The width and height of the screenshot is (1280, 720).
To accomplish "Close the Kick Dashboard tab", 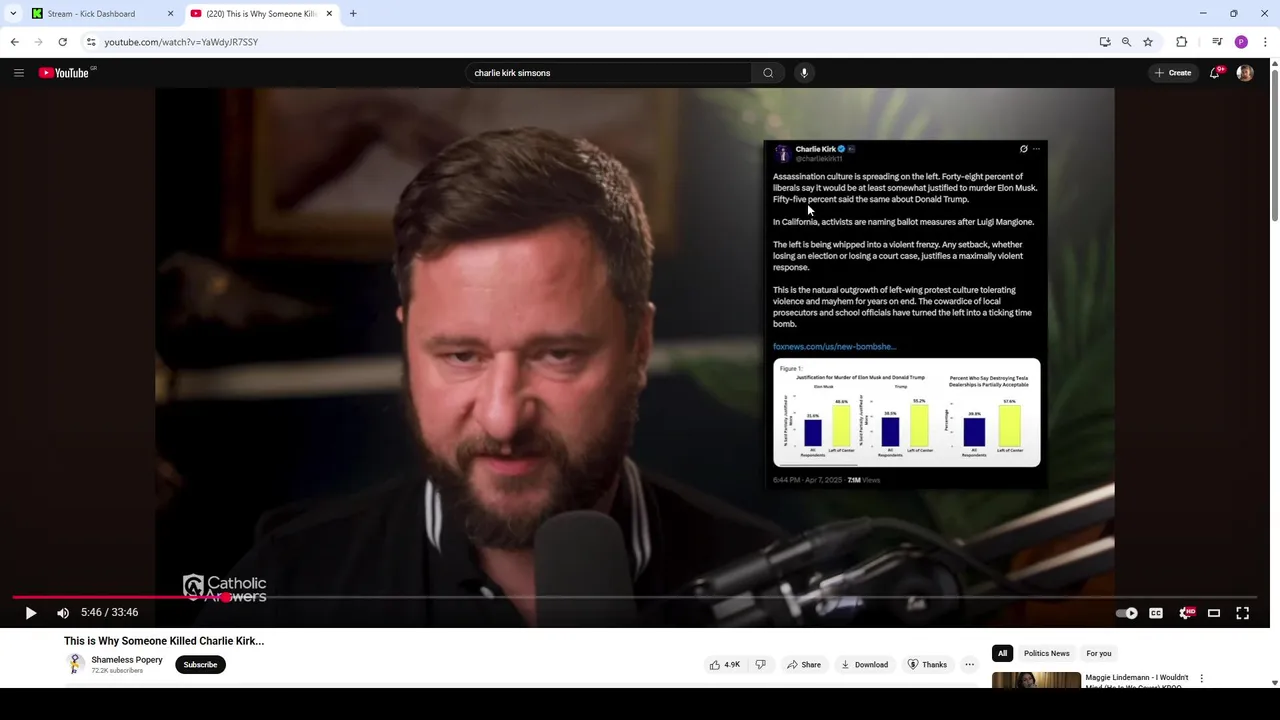I will click(x=170, y=14).
